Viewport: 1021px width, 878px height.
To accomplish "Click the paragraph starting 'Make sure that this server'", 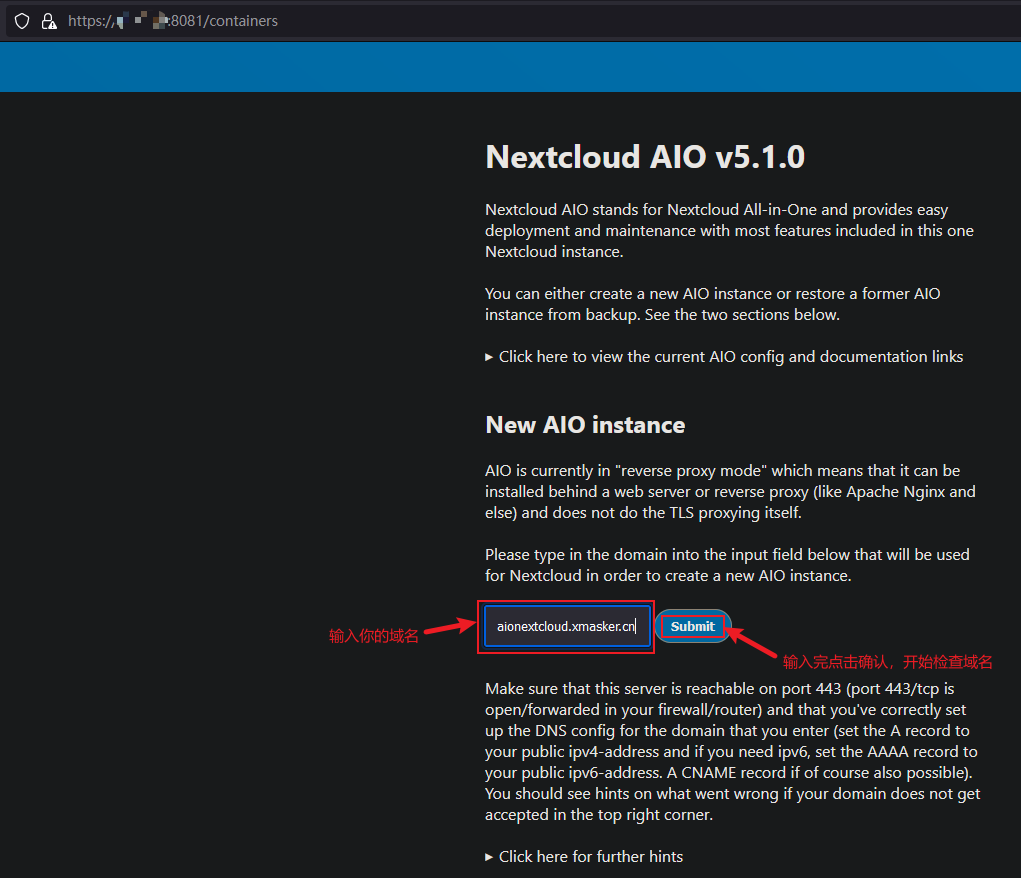I will point(733,752).
